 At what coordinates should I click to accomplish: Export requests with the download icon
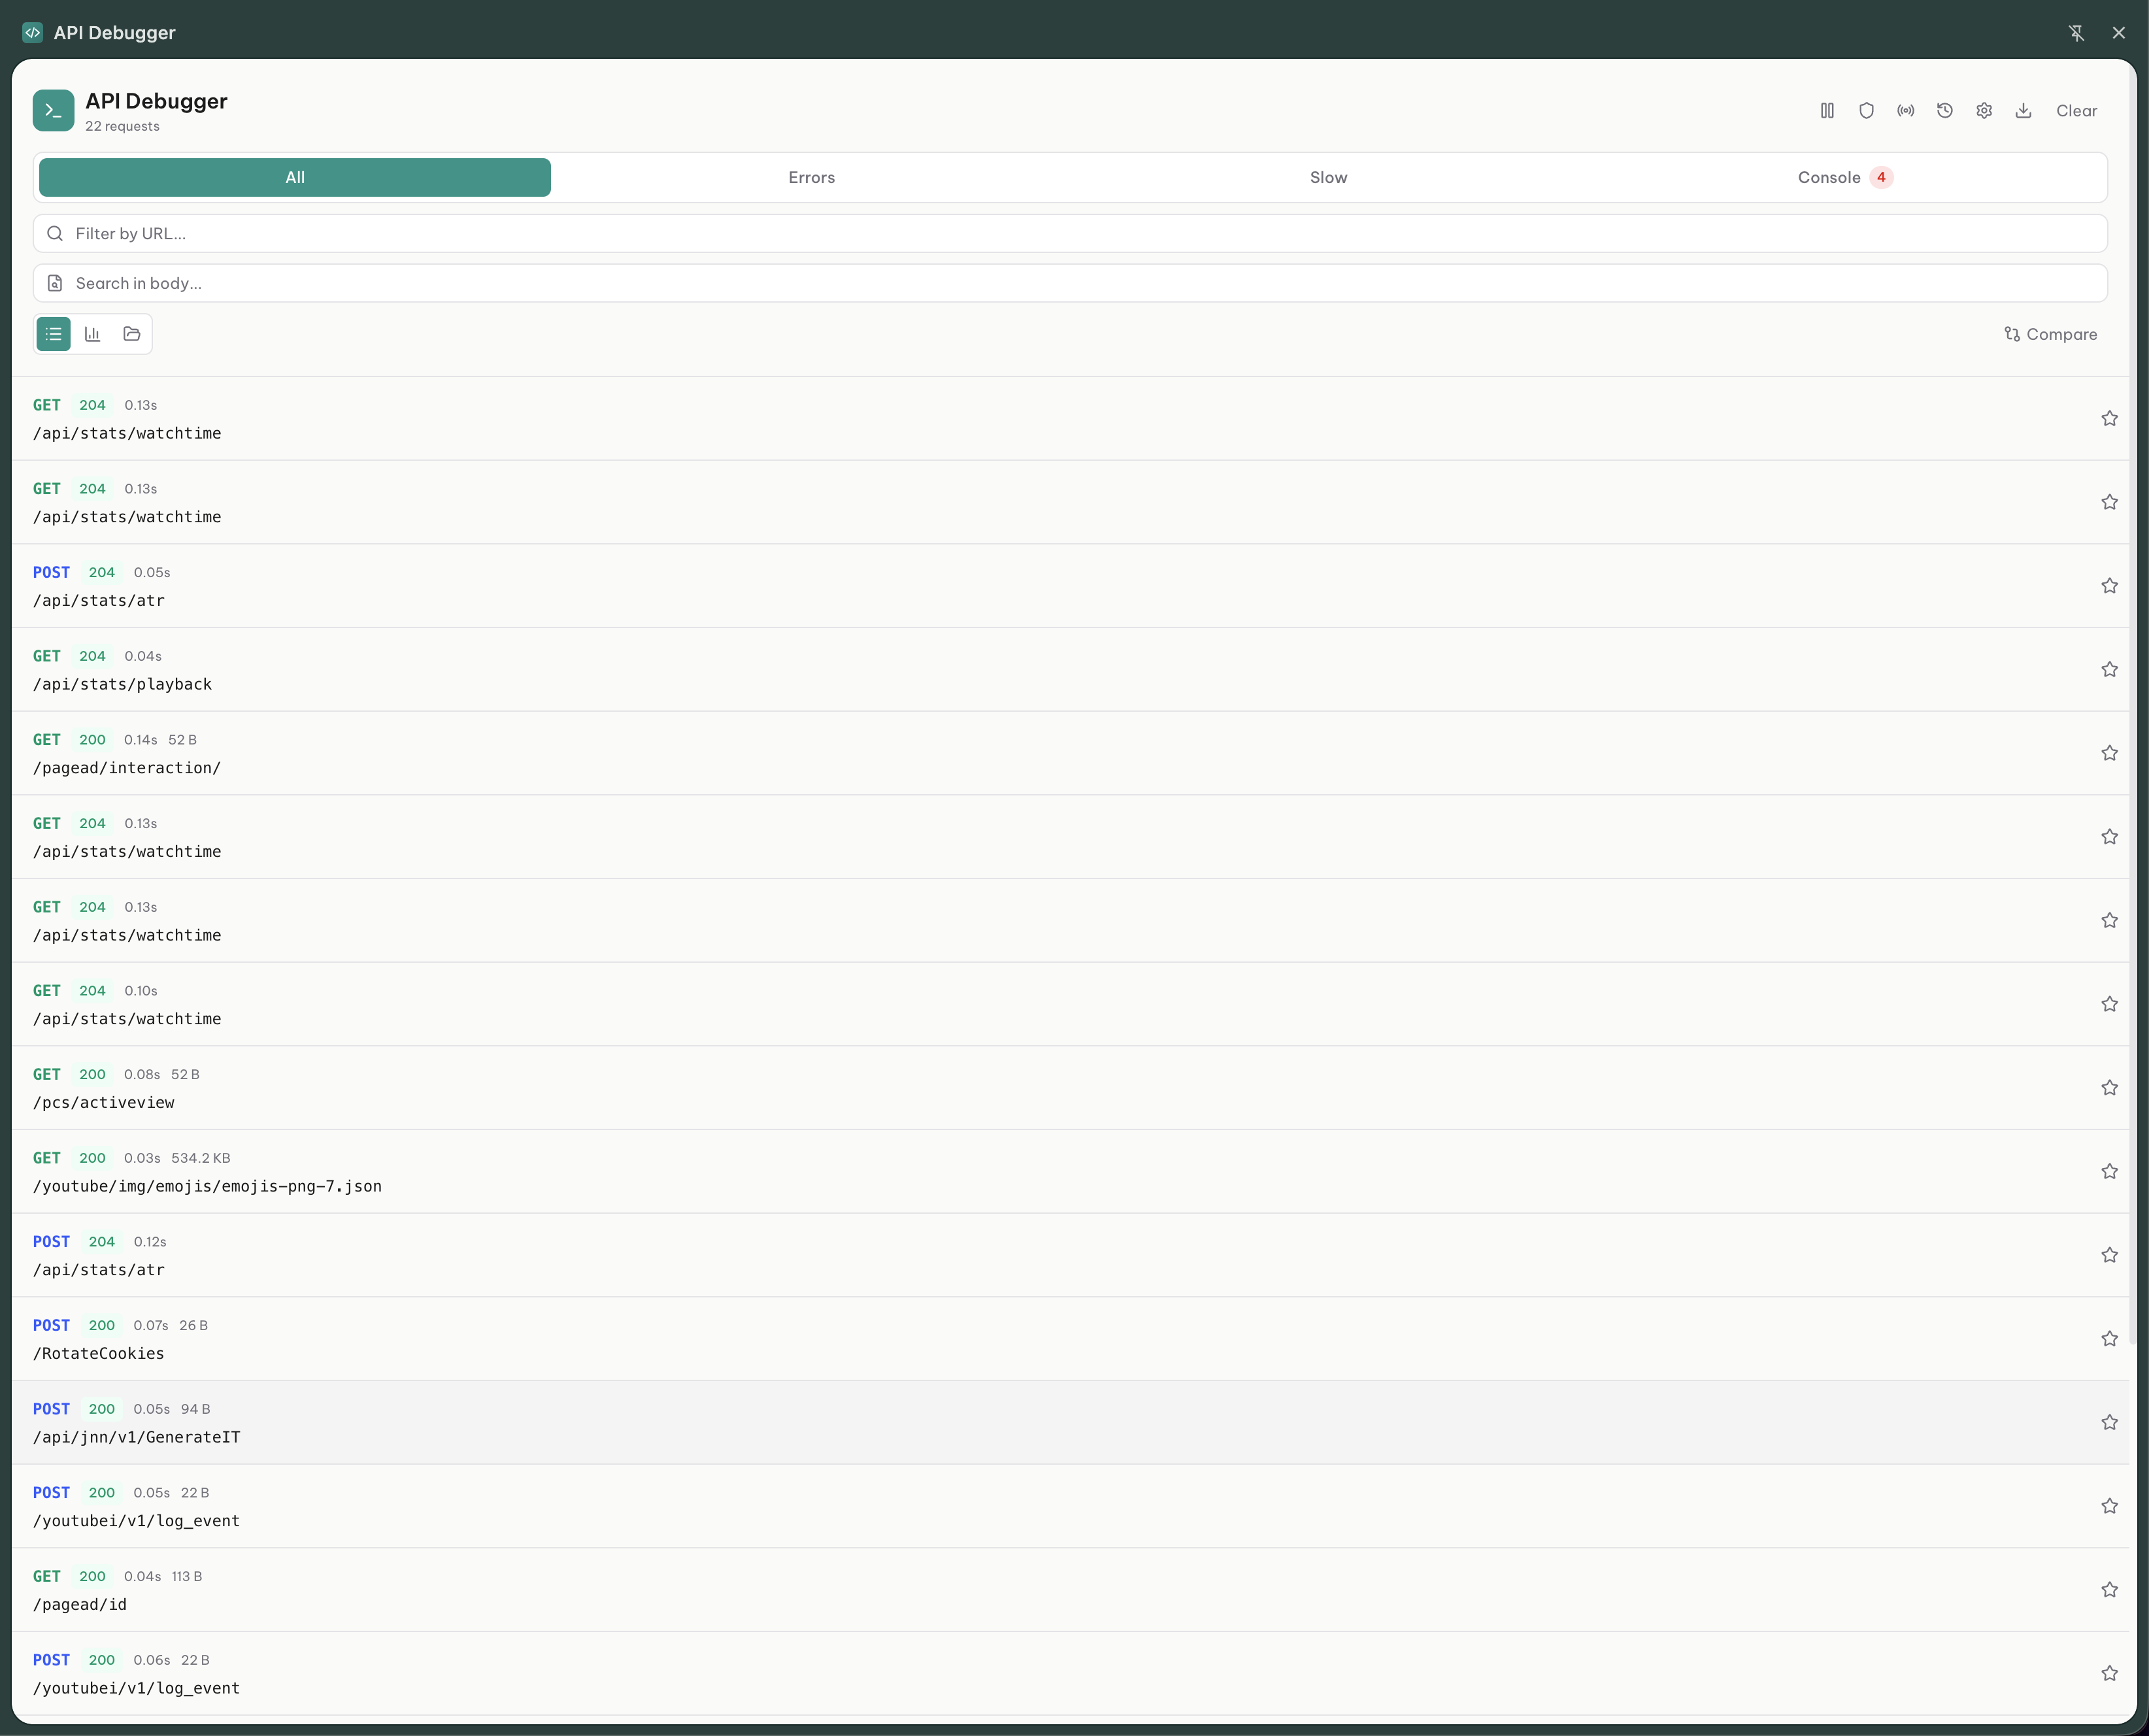click(x=2023, y=111)
